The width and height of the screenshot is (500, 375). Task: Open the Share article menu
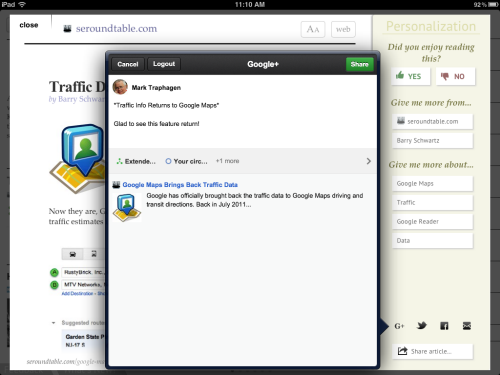[x=432, y=351]
